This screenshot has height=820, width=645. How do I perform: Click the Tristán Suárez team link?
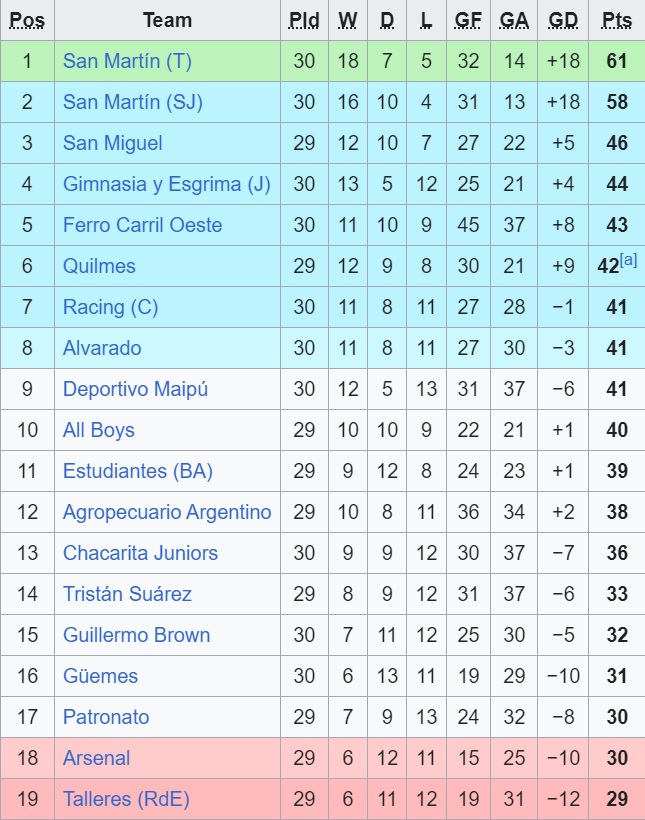(127, 594)
